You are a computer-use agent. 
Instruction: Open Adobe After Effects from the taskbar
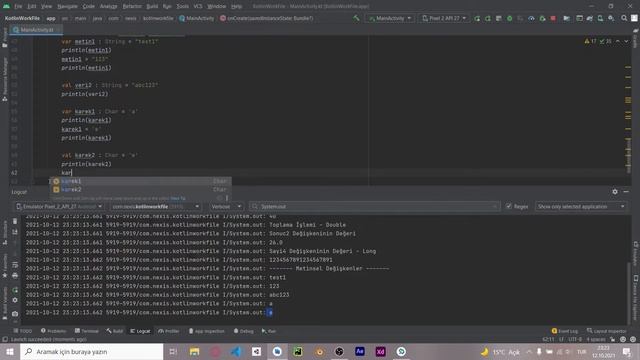[x=360, y=351]
